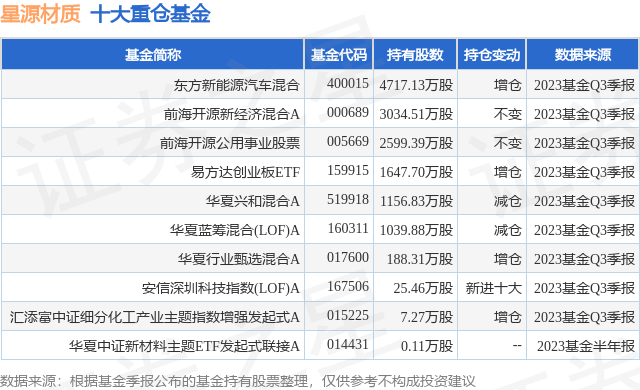Select the 华夏中证新材料主题ETF发起式联接A fund name

click(184, 346)
